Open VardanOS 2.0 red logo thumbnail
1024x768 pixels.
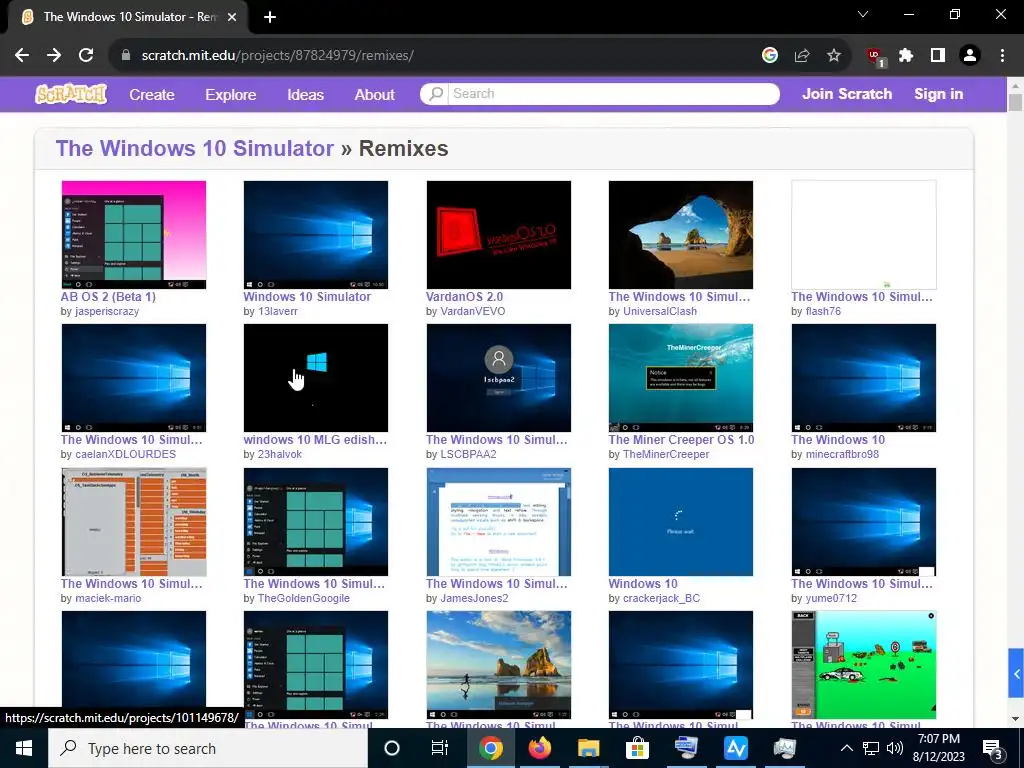point(498,234)
